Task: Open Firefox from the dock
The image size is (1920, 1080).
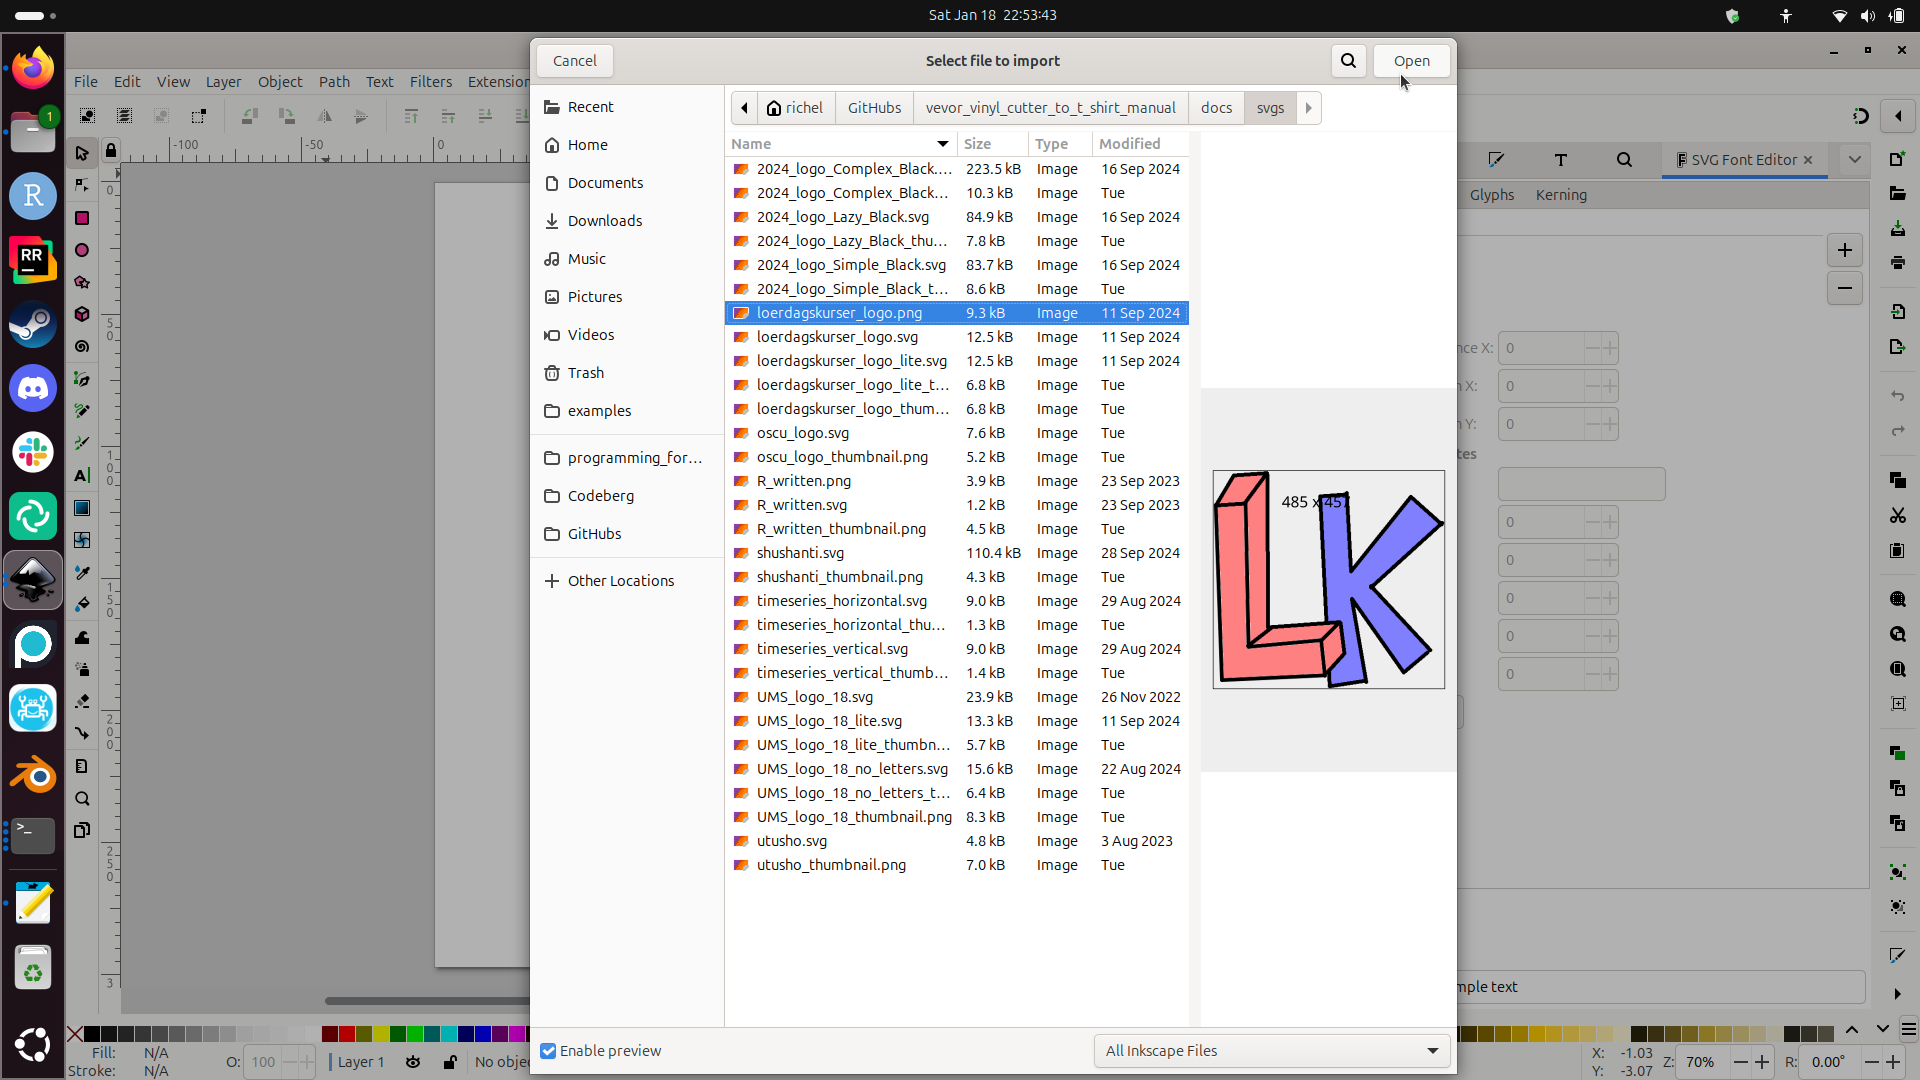Action: point(33,68)
